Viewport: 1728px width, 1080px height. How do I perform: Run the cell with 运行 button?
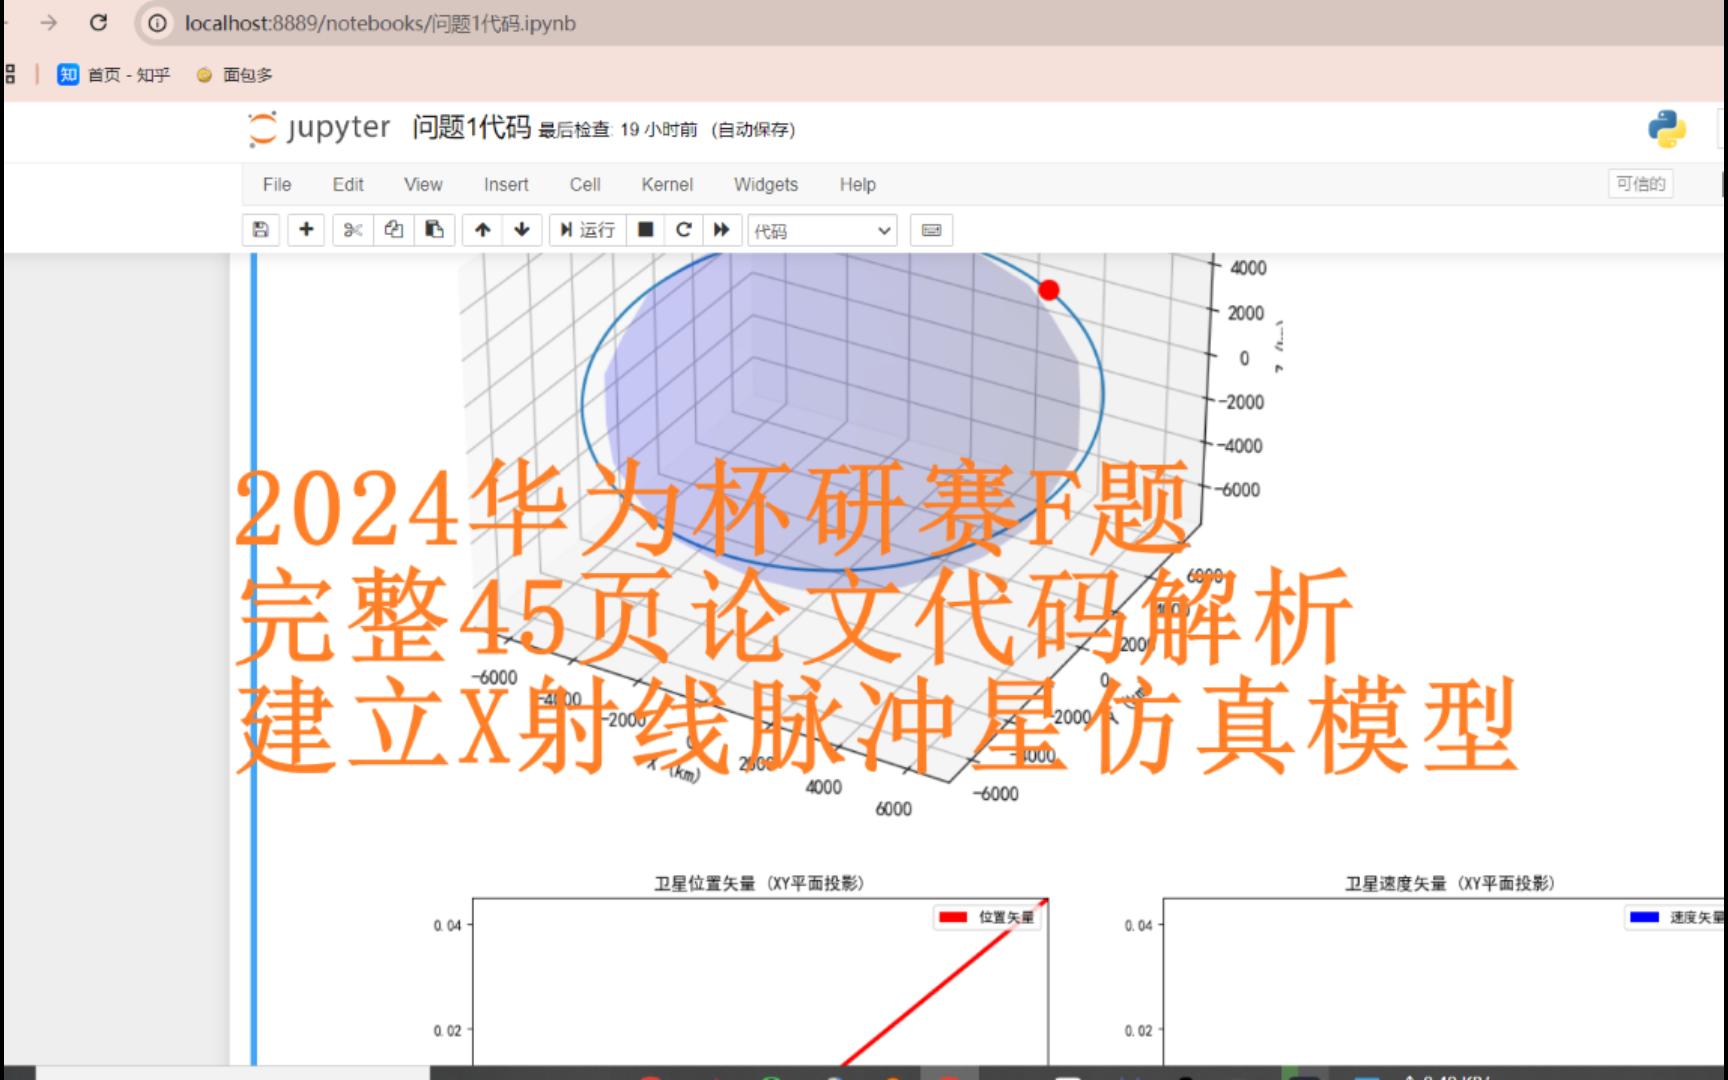587,230
